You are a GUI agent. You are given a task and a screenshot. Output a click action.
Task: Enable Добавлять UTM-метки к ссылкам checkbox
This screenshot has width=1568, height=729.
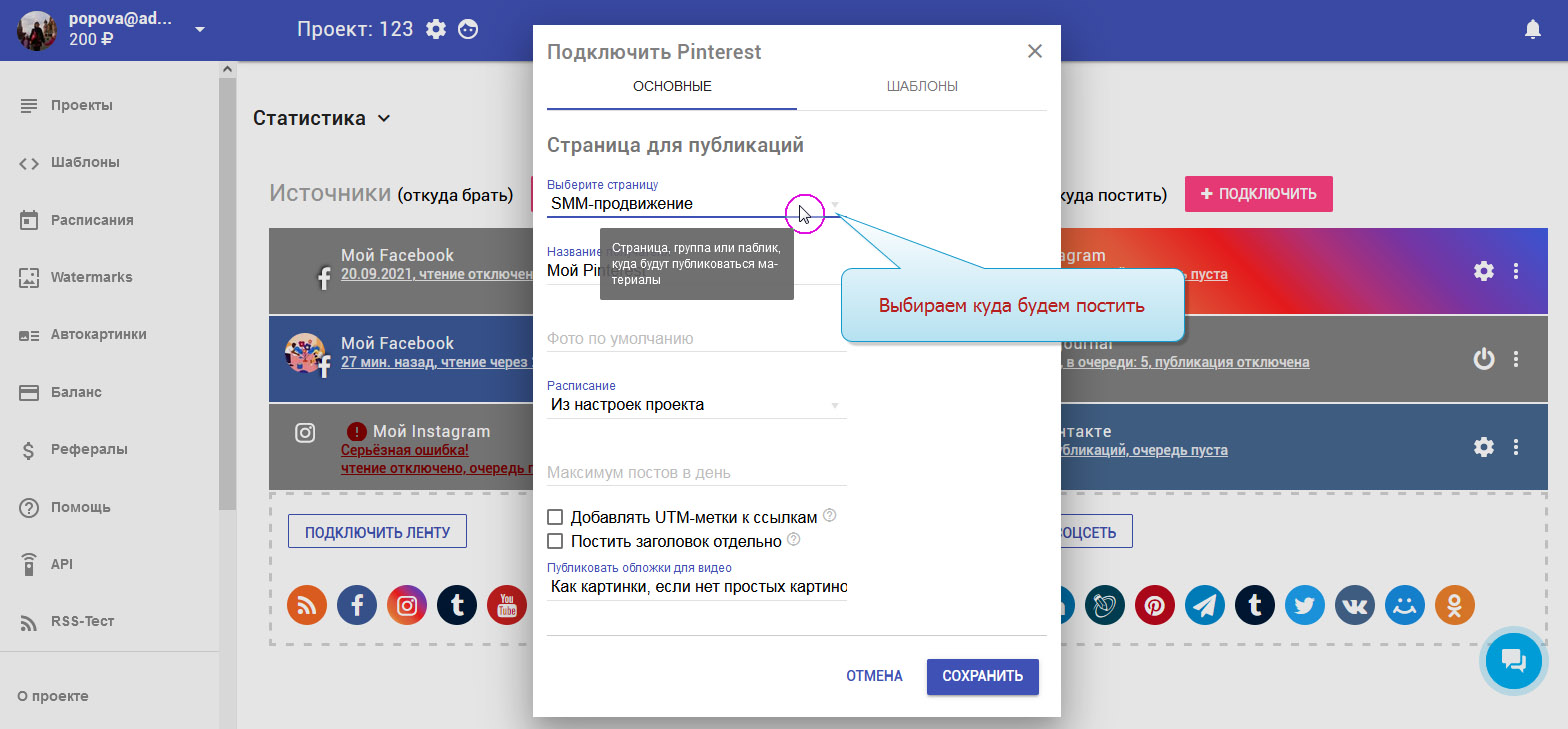pyautogui.click(x=555, y=518)
